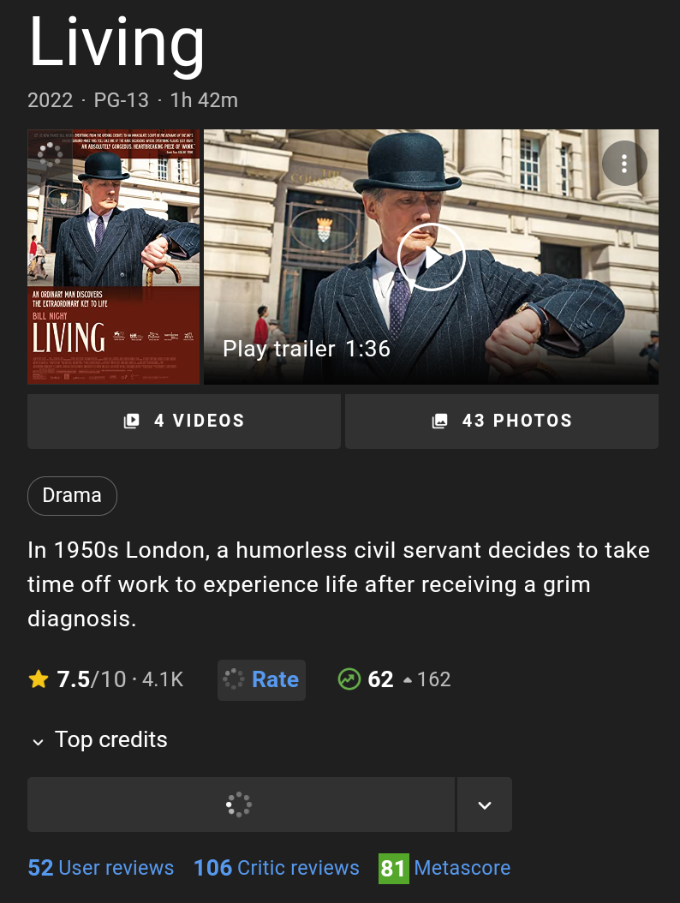Click the Rate star icon
Image resolution: width=680 pixels, height=903 pixels.
tap(233, 680)
